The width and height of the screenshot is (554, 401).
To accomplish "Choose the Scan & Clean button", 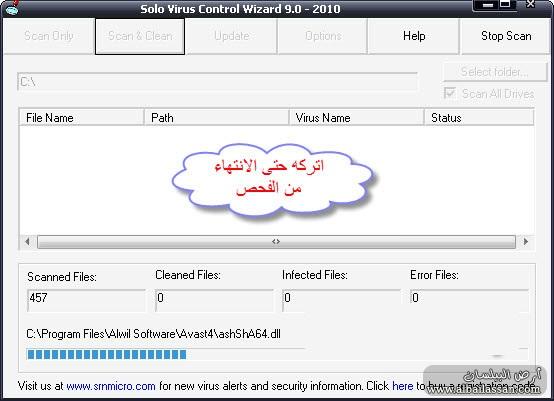I will coord(140,36).
